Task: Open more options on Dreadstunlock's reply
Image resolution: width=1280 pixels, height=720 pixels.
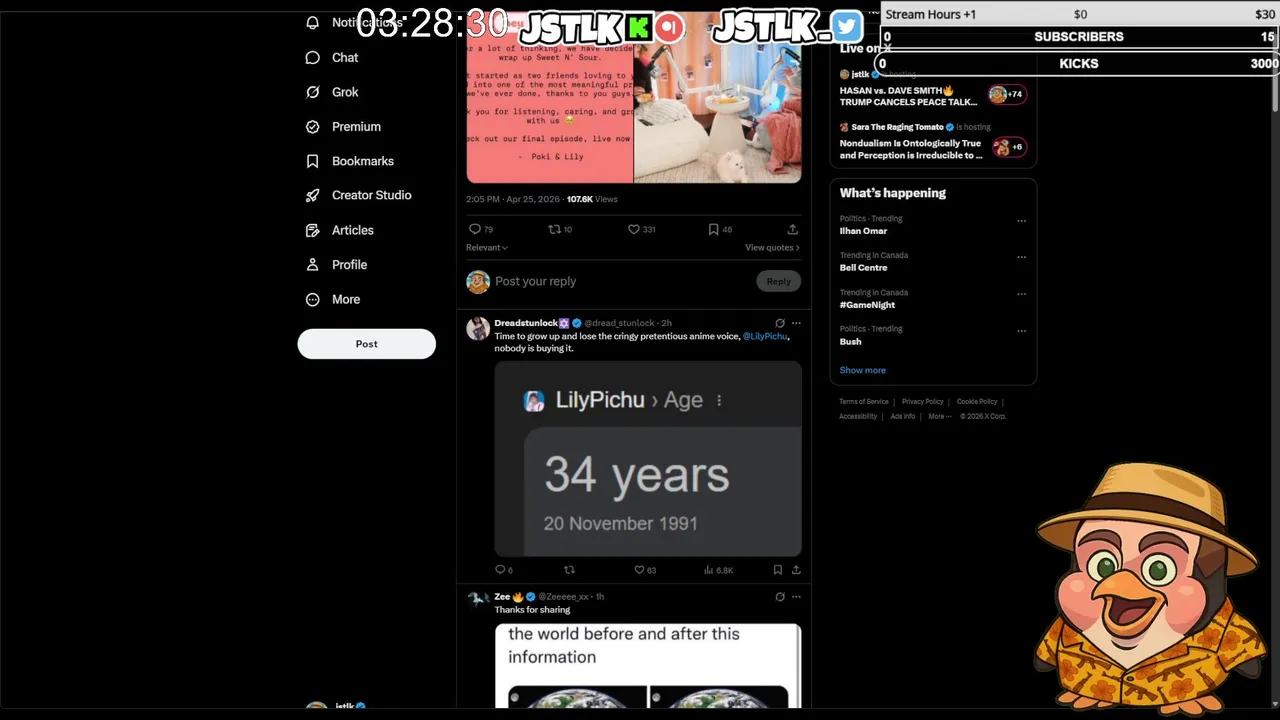Action: pyautogui.click(x=796, y=323)
